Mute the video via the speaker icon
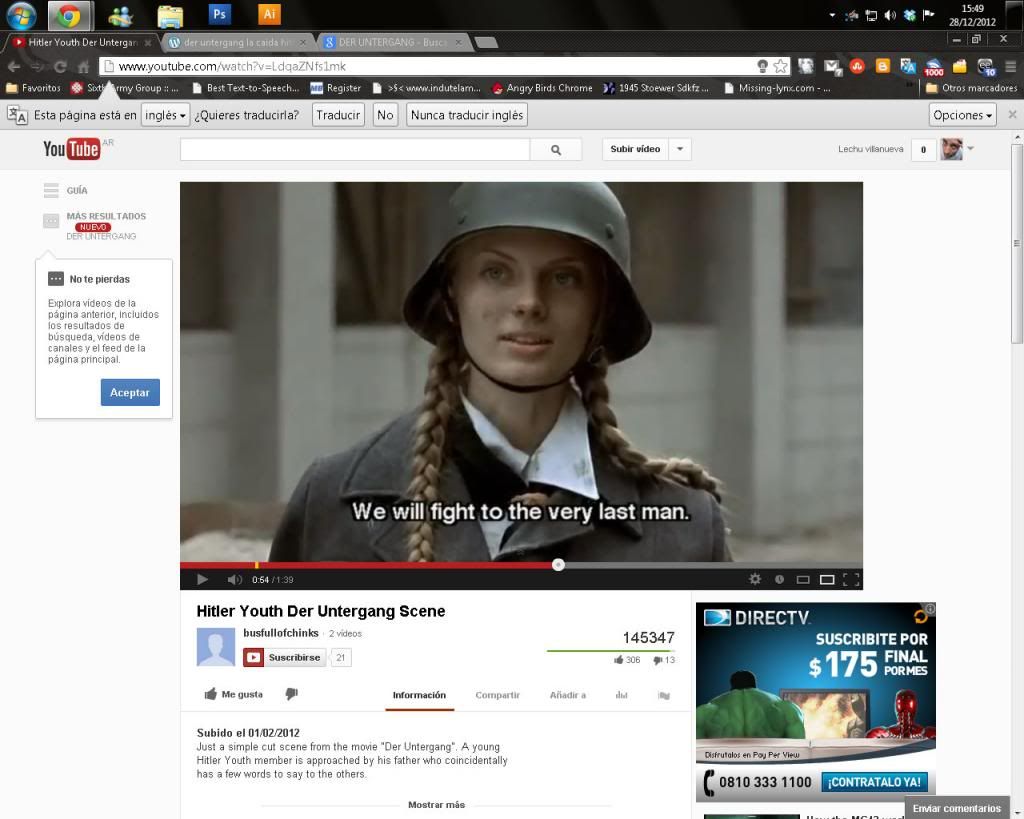Screen dimensions: 1024x819 click(x=234, y=579)
